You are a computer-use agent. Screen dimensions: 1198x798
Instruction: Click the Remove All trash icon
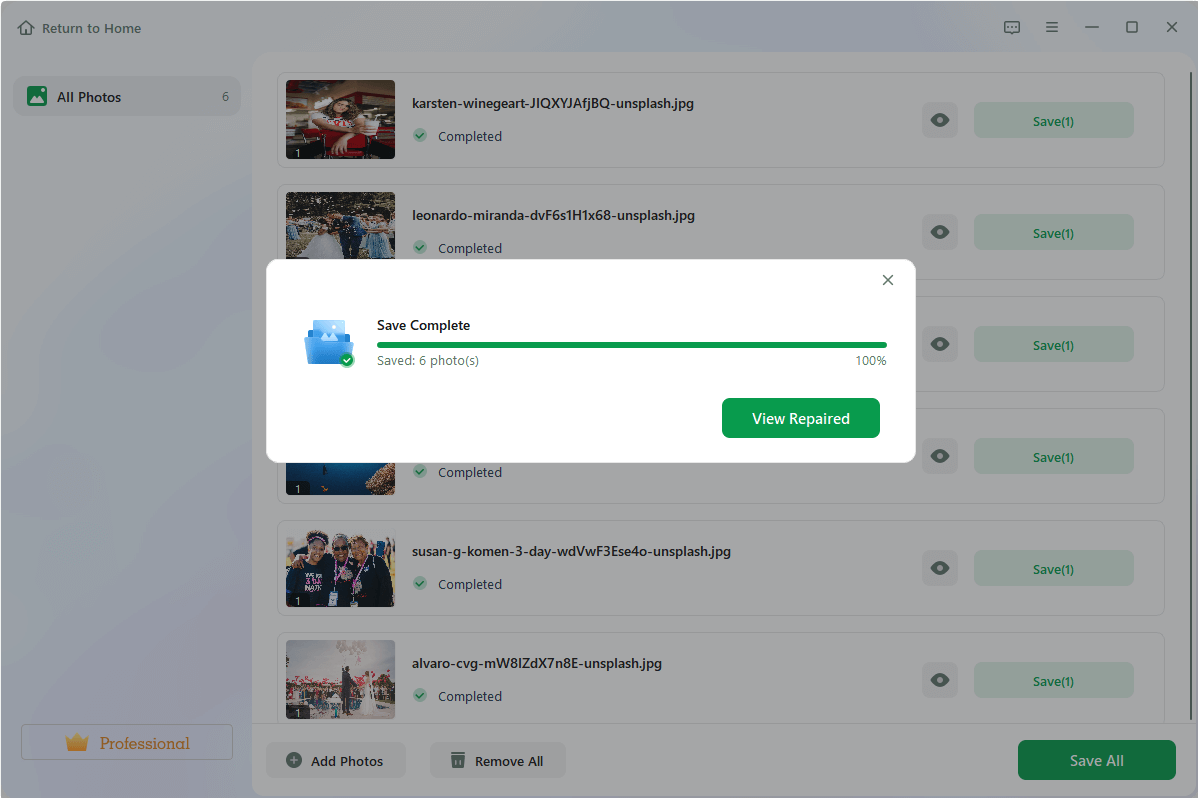[457, 760]
